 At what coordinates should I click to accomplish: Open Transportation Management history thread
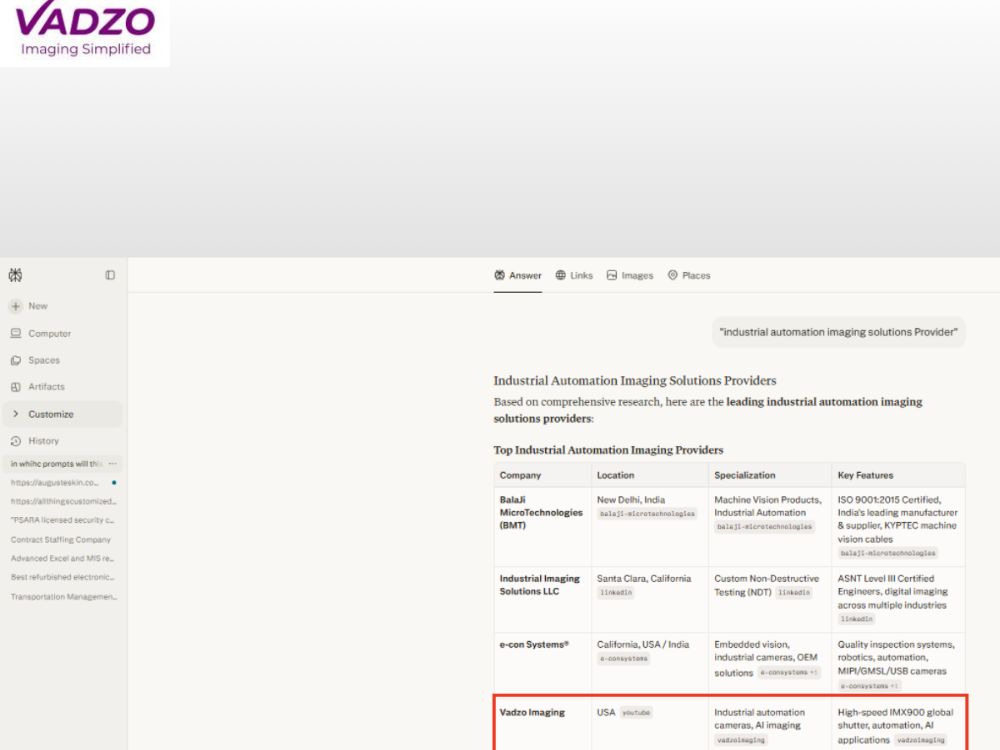pos(64,597)
